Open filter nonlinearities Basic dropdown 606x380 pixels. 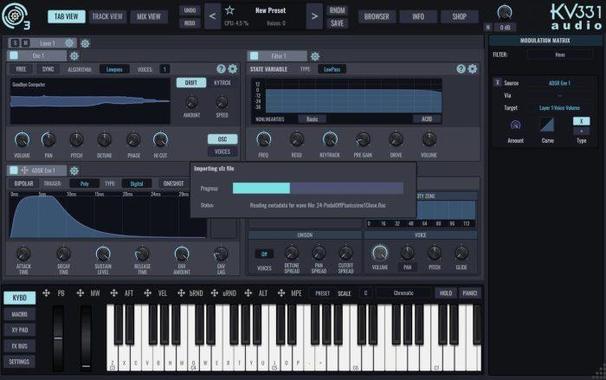click(312, 119)
